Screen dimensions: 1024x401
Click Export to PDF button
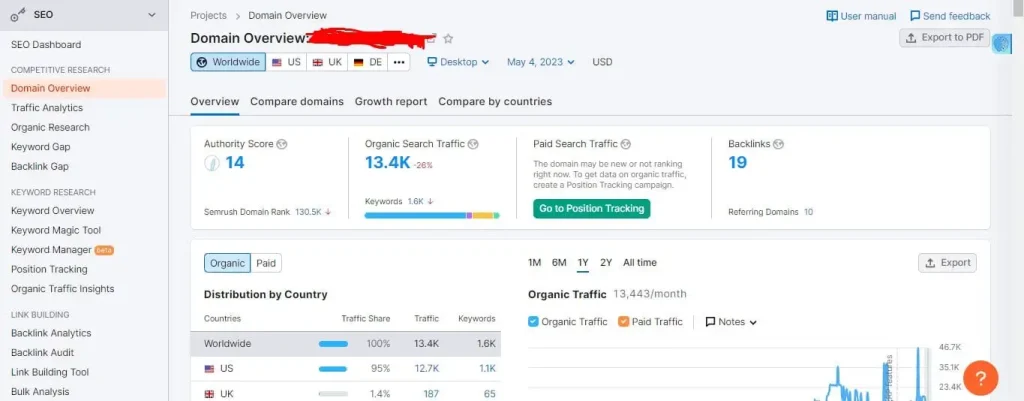[x=944, y=37]
